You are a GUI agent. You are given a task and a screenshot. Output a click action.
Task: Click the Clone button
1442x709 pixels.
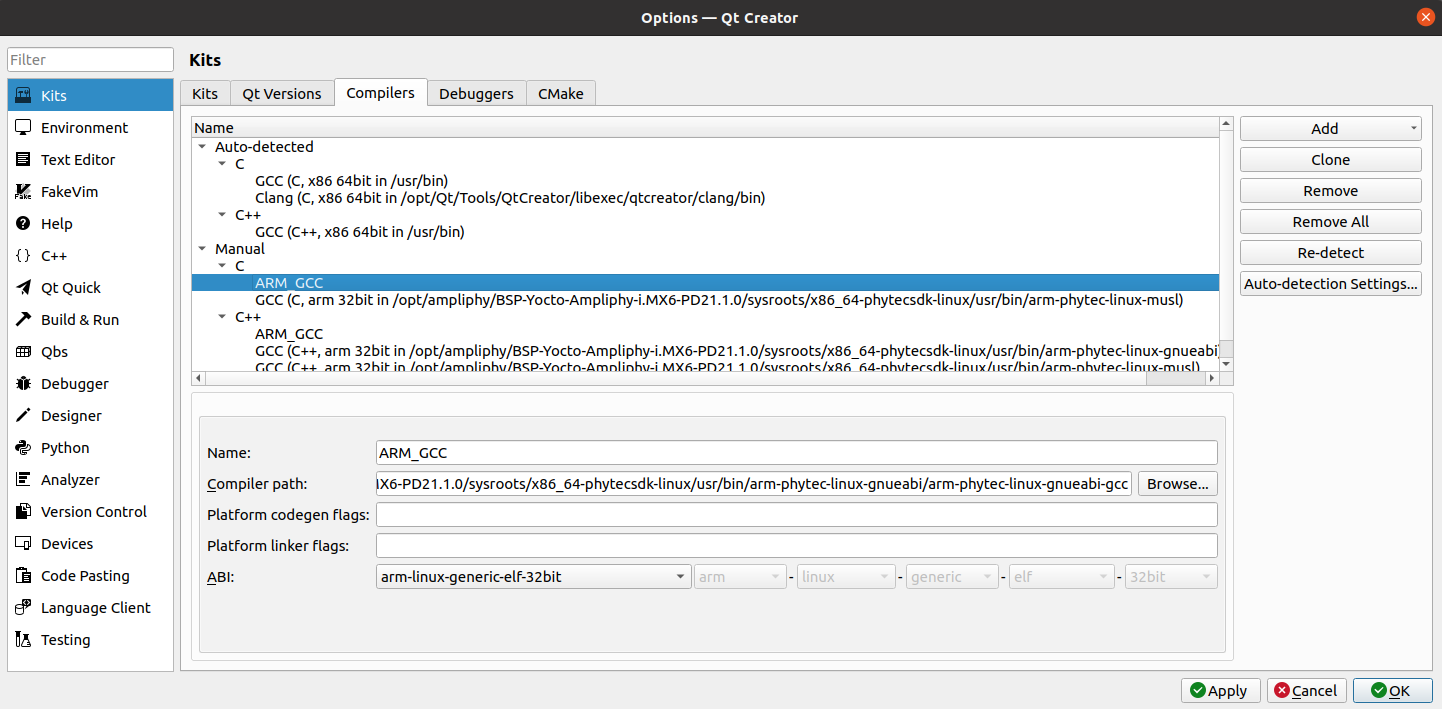coord(1330,160)
